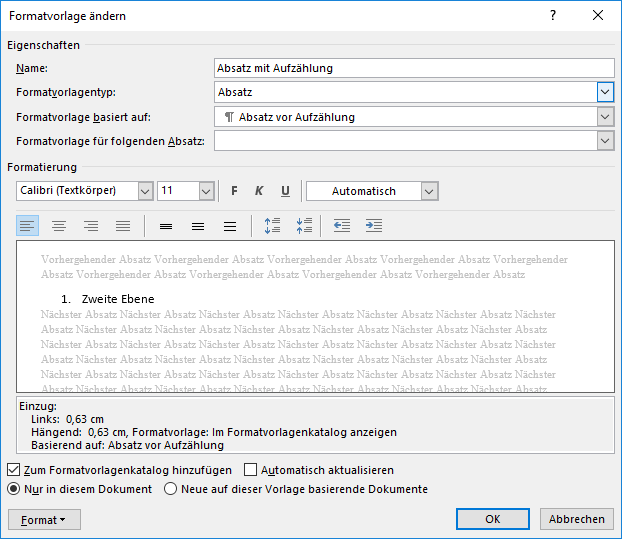The height and width of the screenshot is (539, 622).
Task: Toggle underline formatting with U button
Action: (285, 191)
